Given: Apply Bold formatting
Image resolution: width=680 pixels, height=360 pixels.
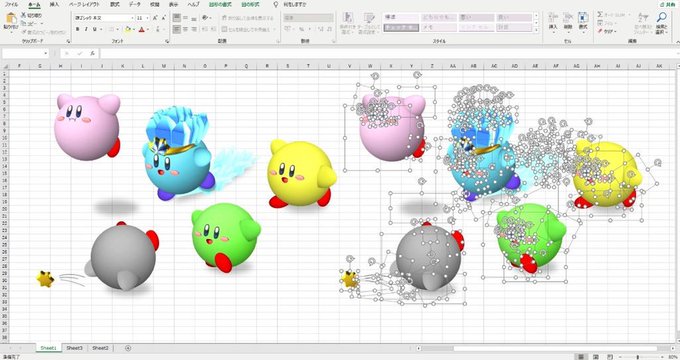Looking at the screenshot, I should coord(78,29).
